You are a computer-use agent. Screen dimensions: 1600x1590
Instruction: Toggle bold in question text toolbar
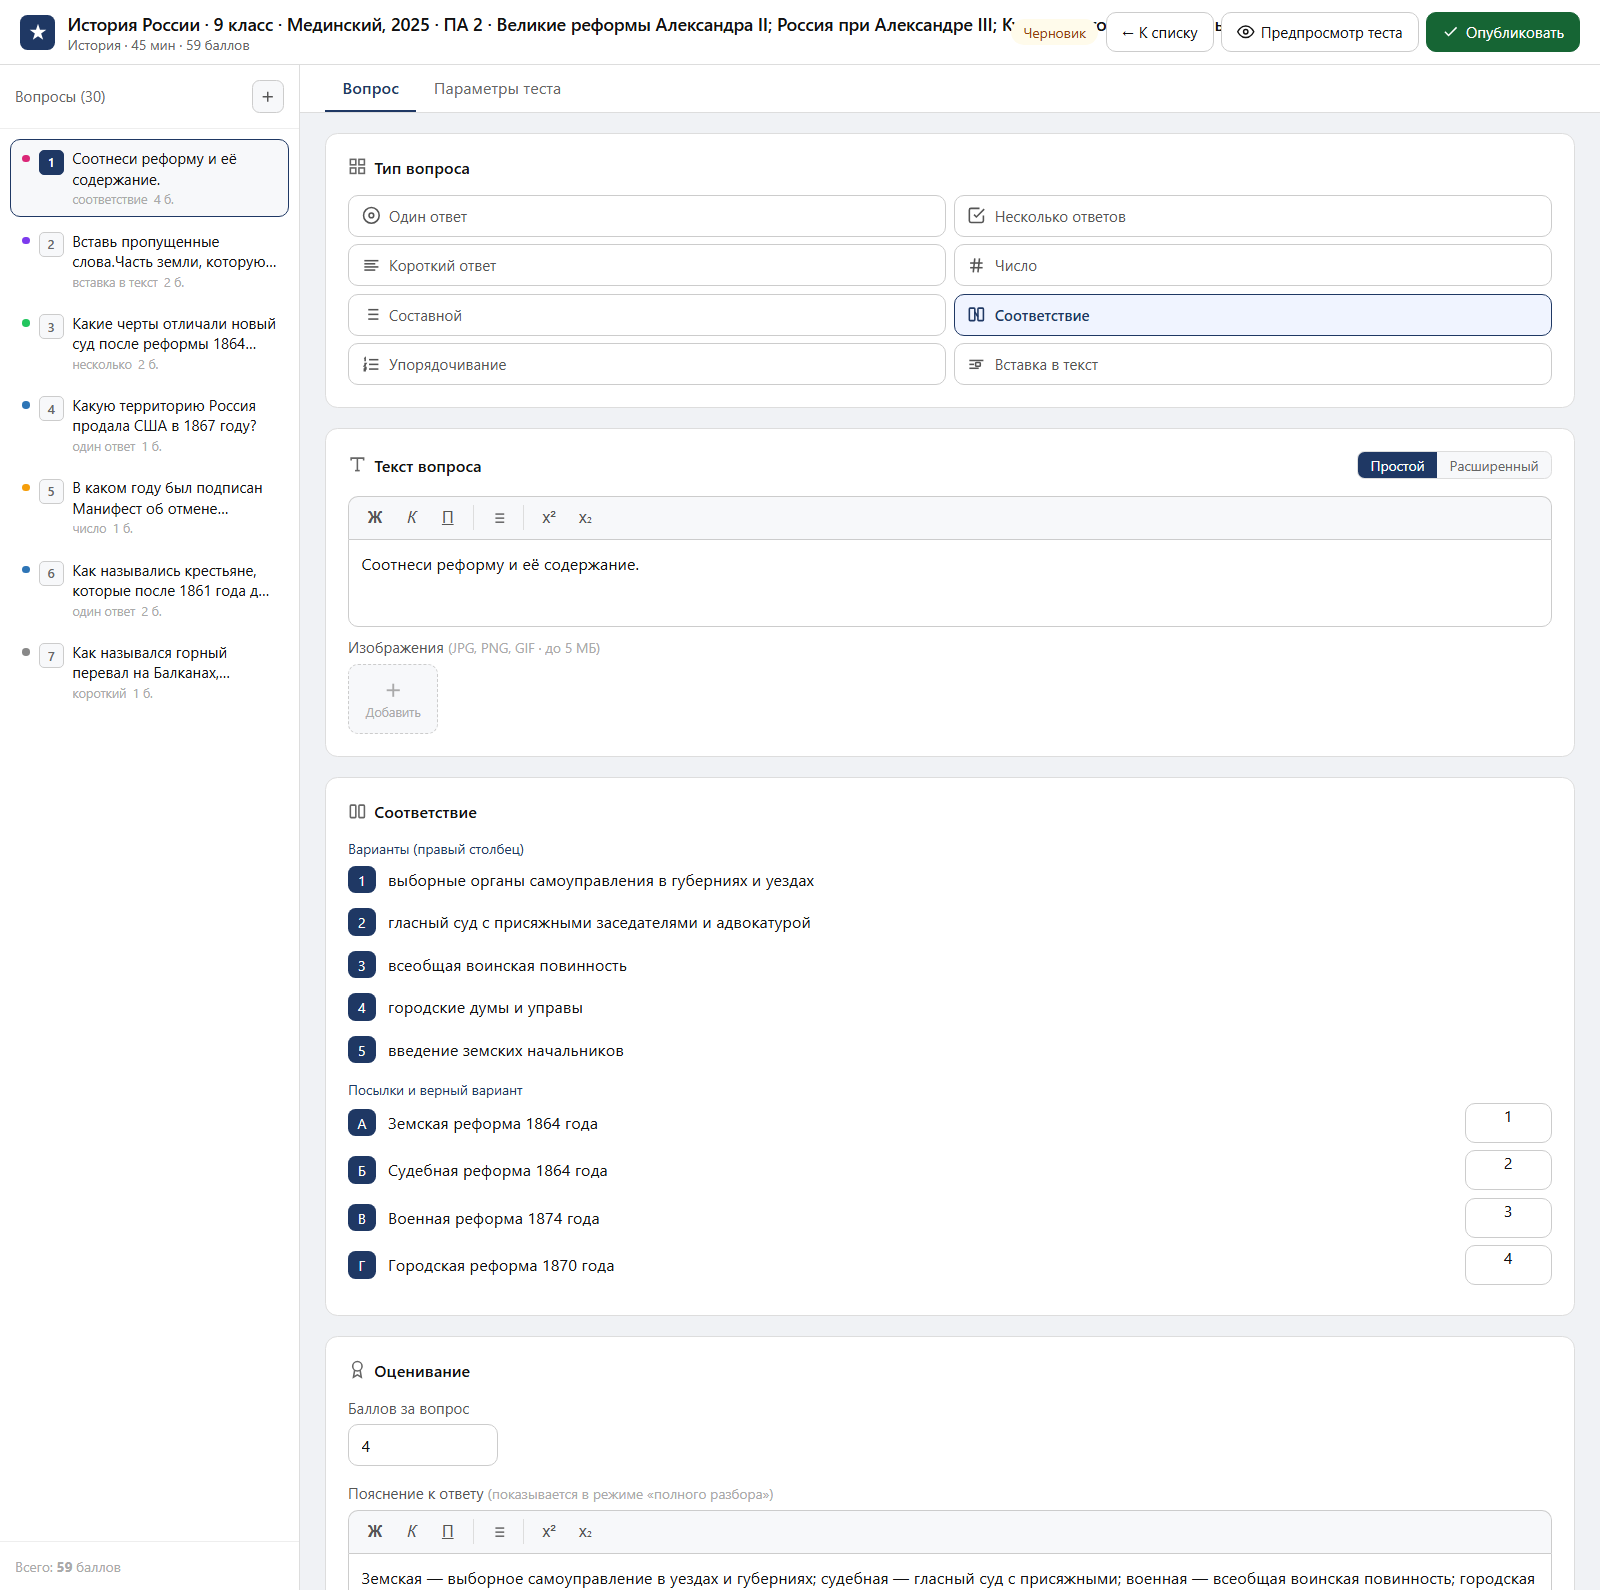375,518
